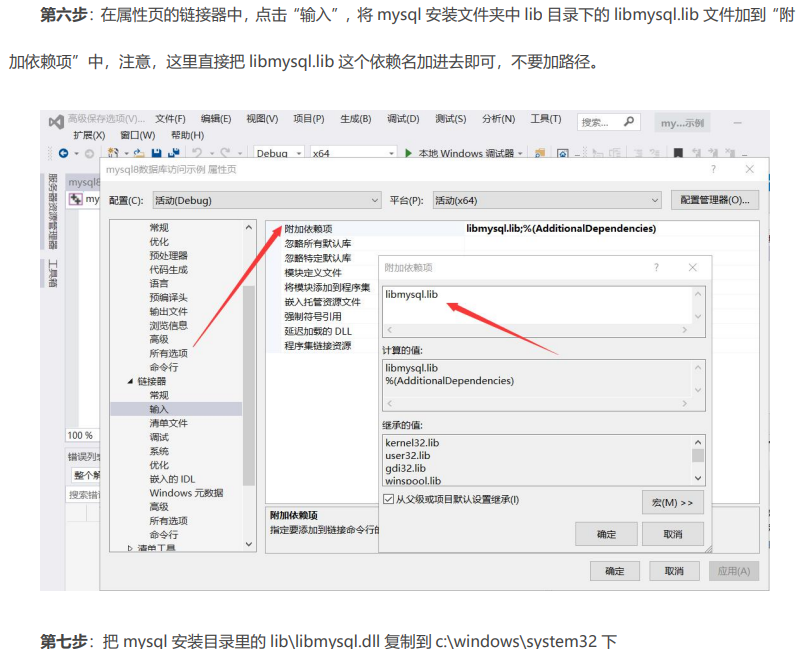The image size is (803, 649).
Task: Click the search magnifier icon in title bar
Action: (x=629, y=121)
